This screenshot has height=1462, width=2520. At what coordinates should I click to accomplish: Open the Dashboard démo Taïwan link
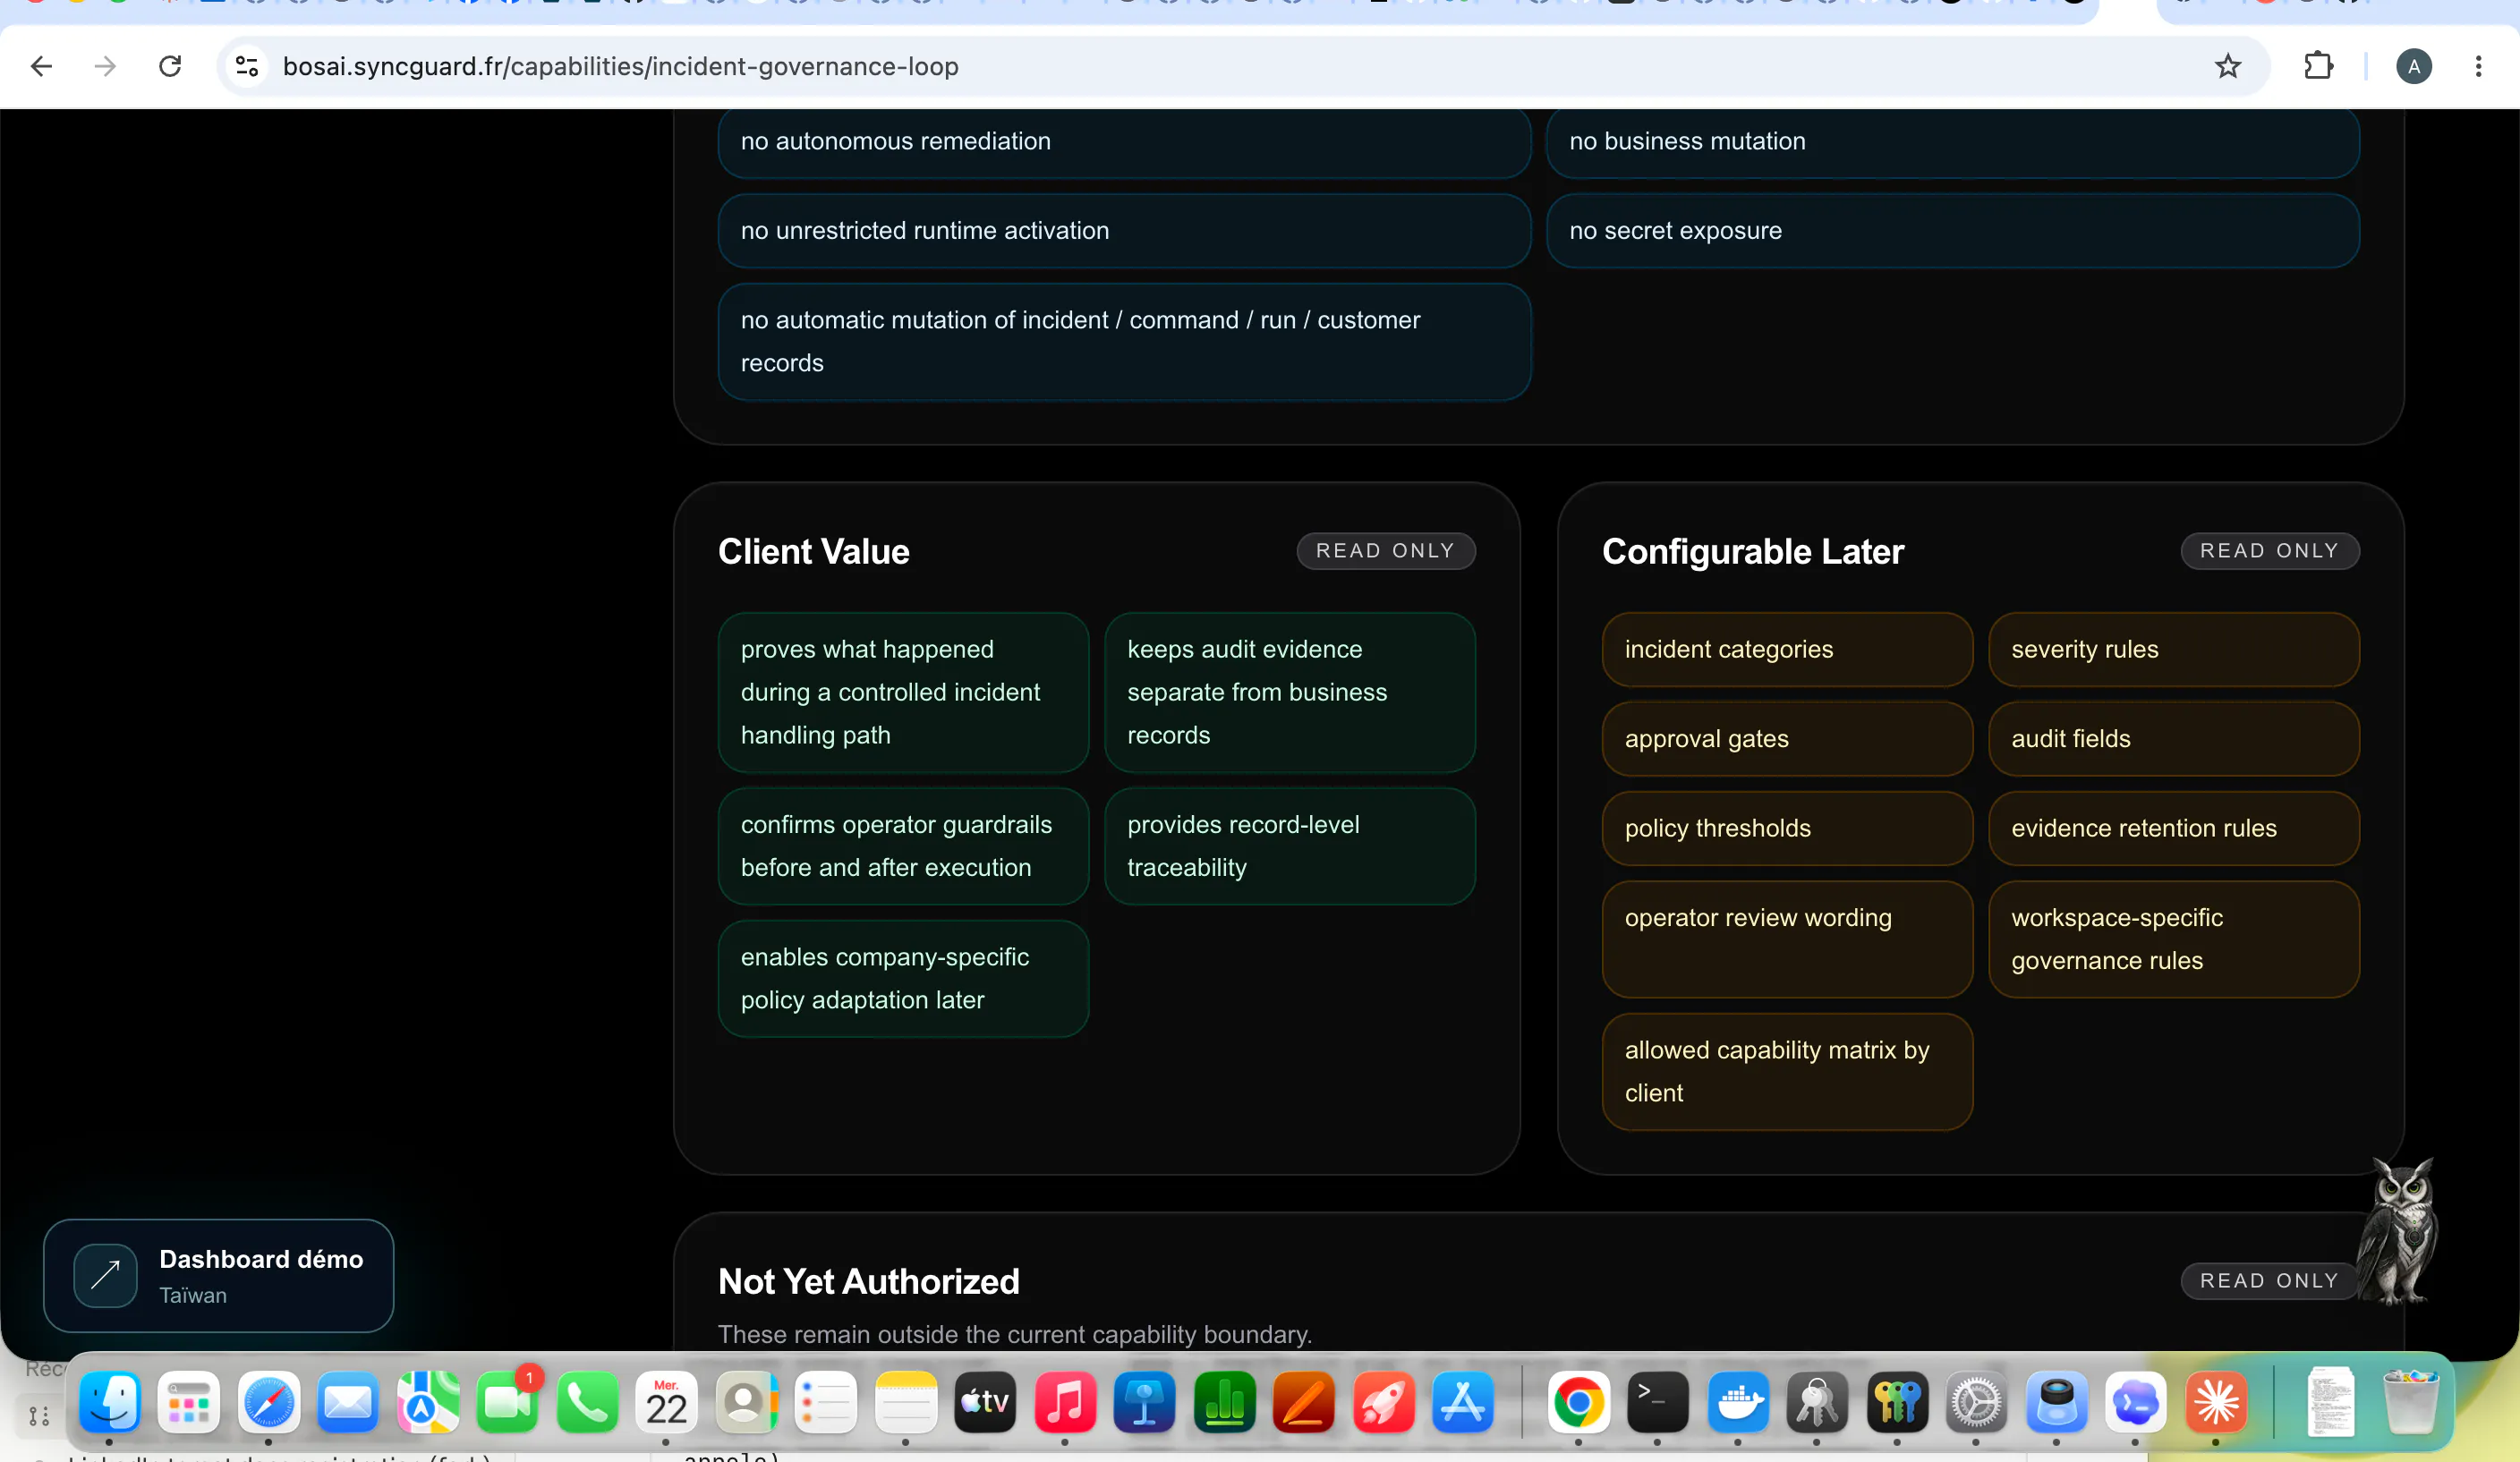[218, 1275]
